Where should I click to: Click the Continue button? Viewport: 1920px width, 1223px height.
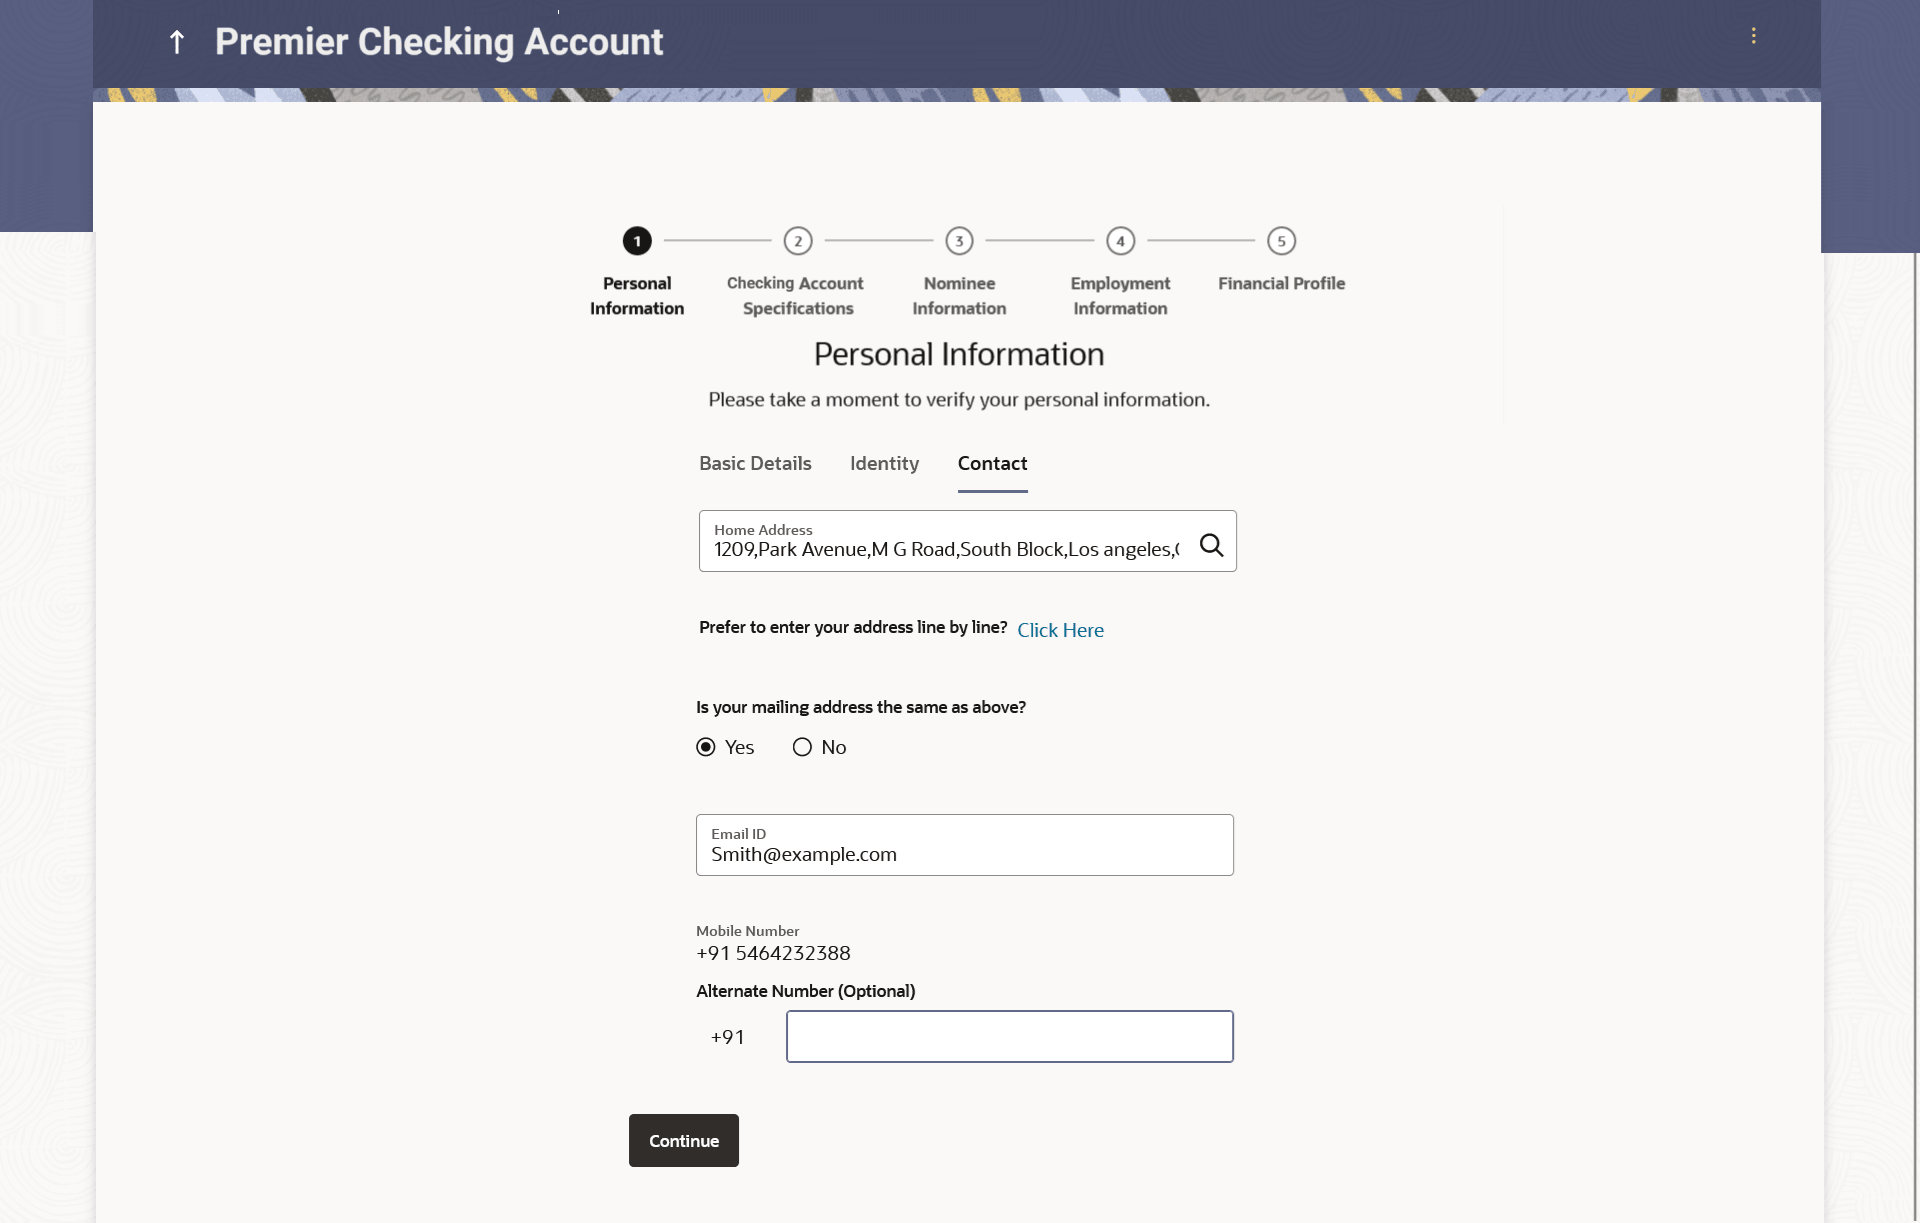[x=684, y=1140]
